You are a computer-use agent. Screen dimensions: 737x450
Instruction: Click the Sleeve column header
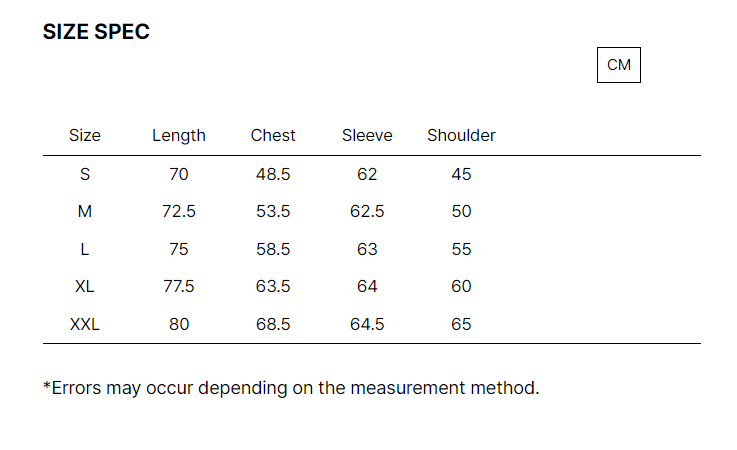367,135
